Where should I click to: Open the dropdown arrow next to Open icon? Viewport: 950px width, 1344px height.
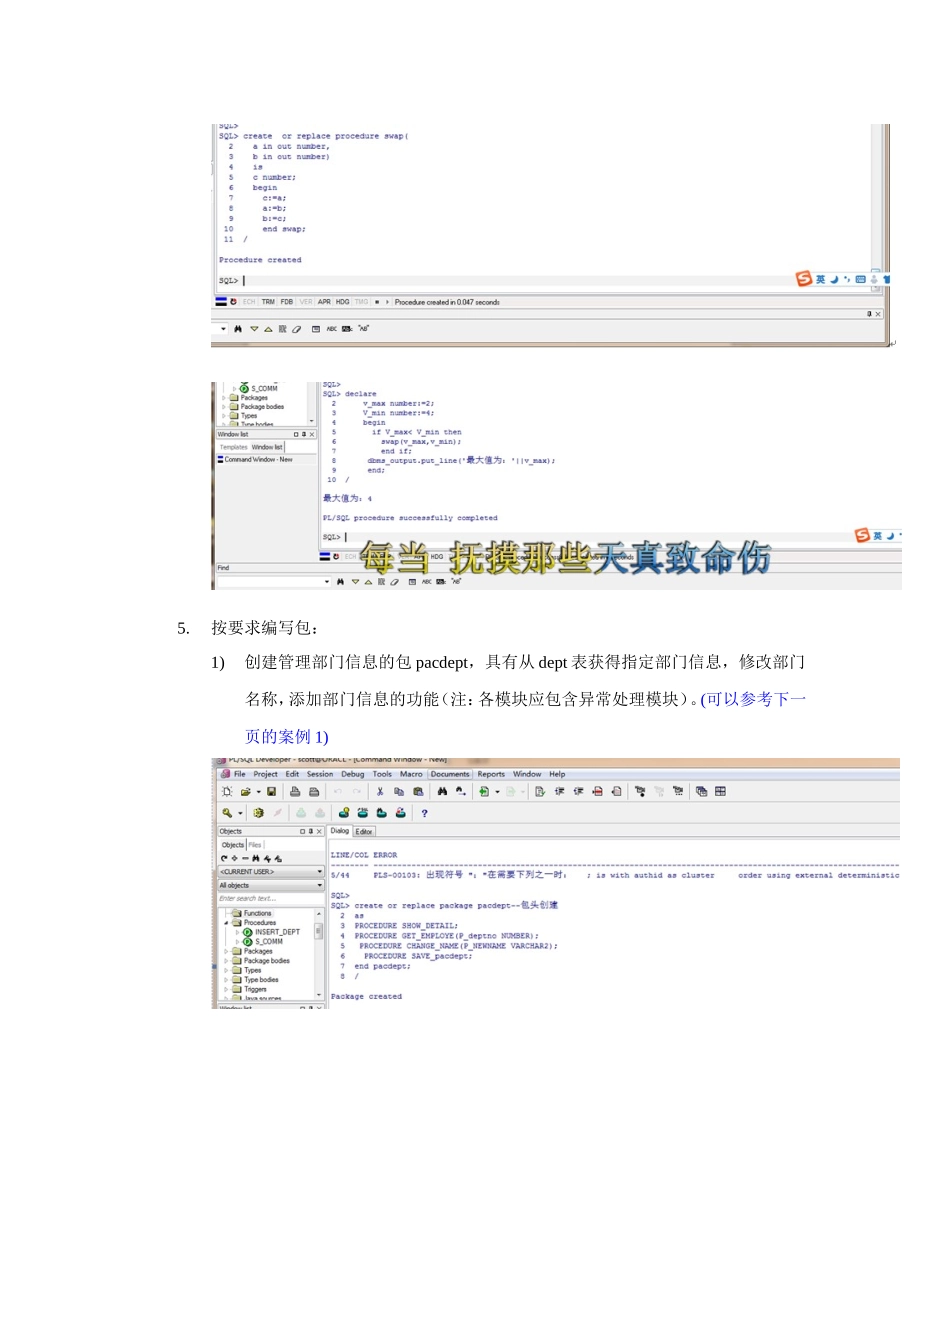(258, 792)
